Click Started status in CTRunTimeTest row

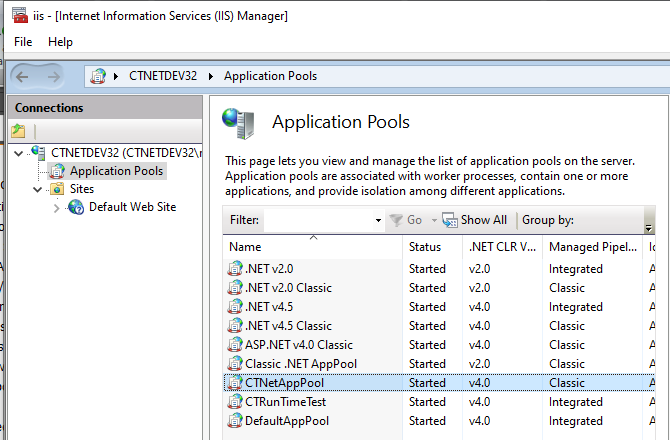pos(427,402)
